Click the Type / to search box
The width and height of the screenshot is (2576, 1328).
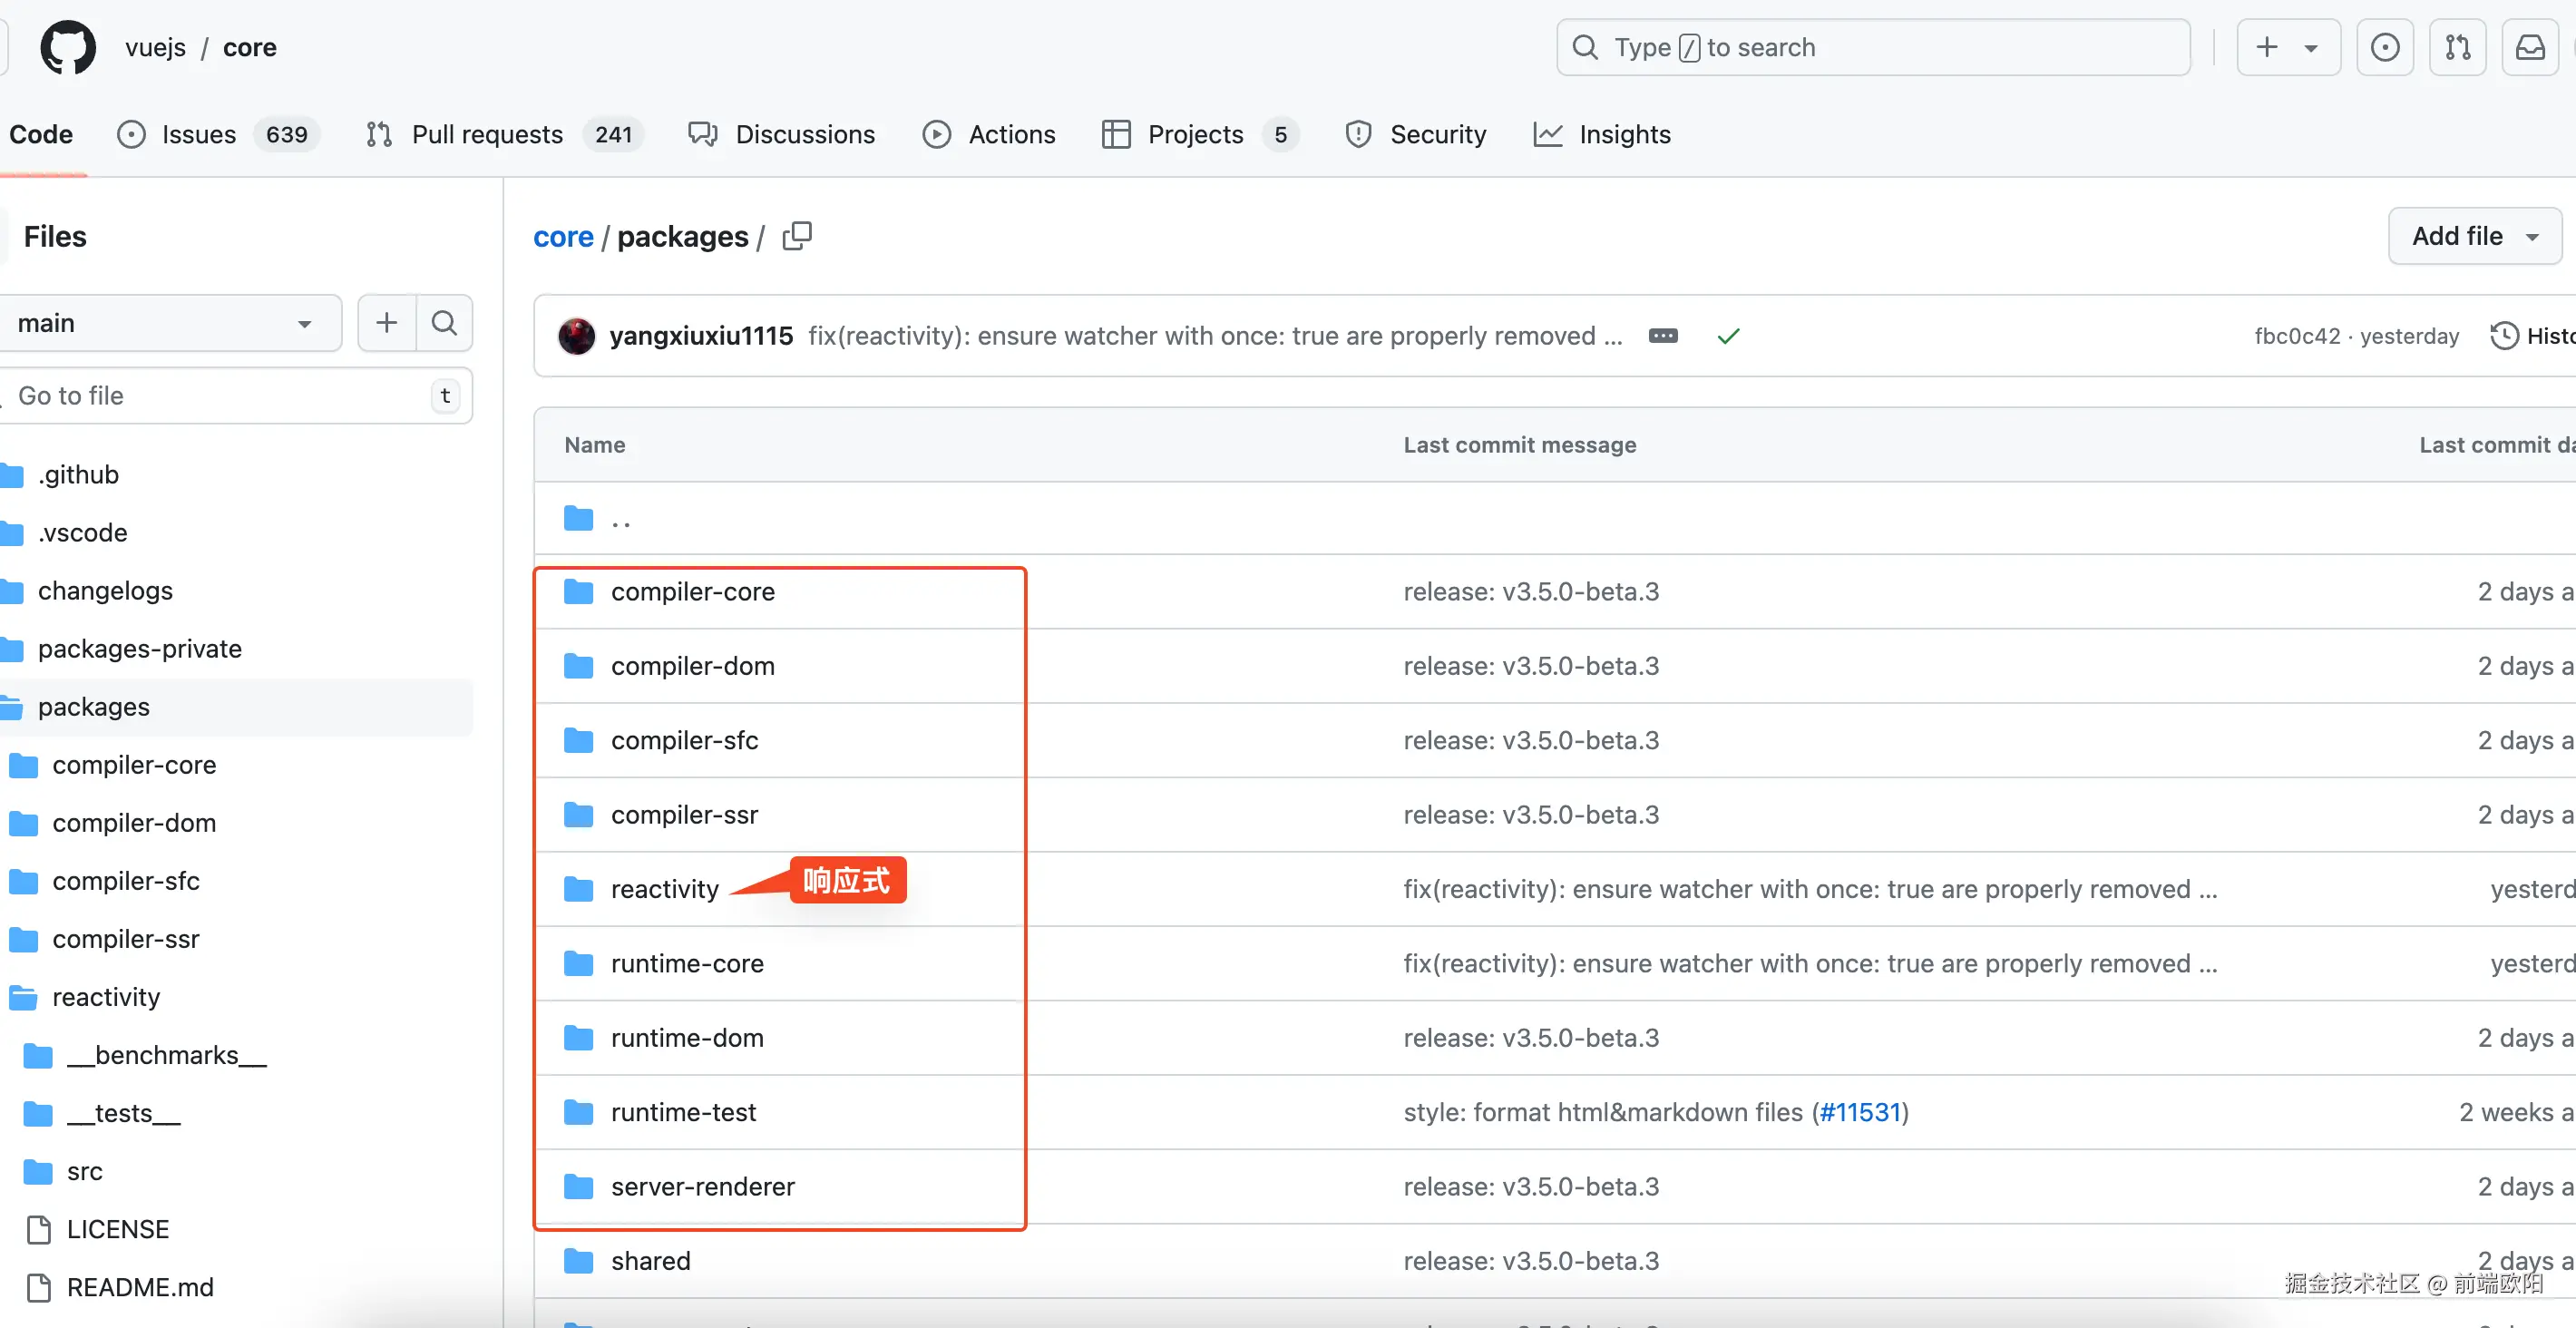pos(1872,47)
